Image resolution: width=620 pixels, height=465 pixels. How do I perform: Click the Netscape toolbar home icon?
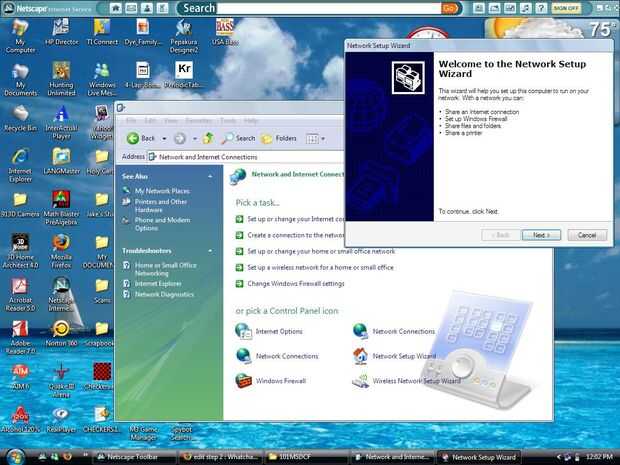coord(115,8)
